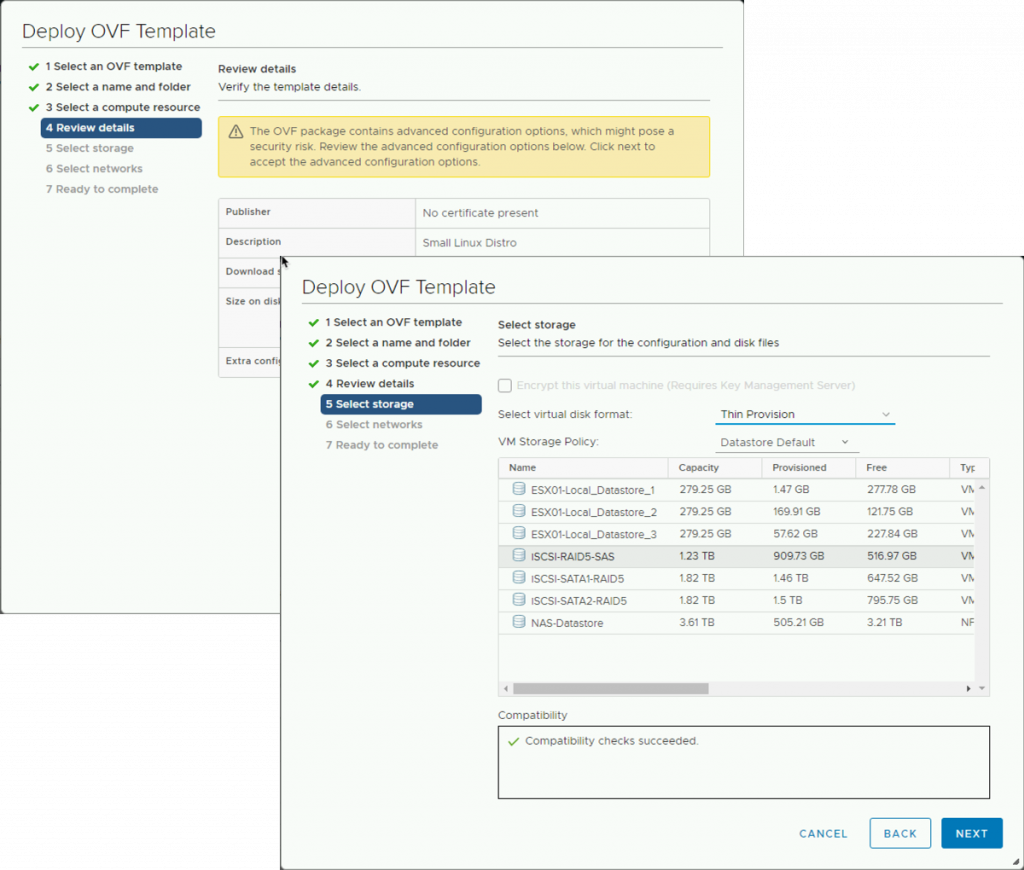Viewport: 1024px width, 870px height.
Task: Open the virtual disk format dropdown showing Thin Provision
Action: coord(805,413)
